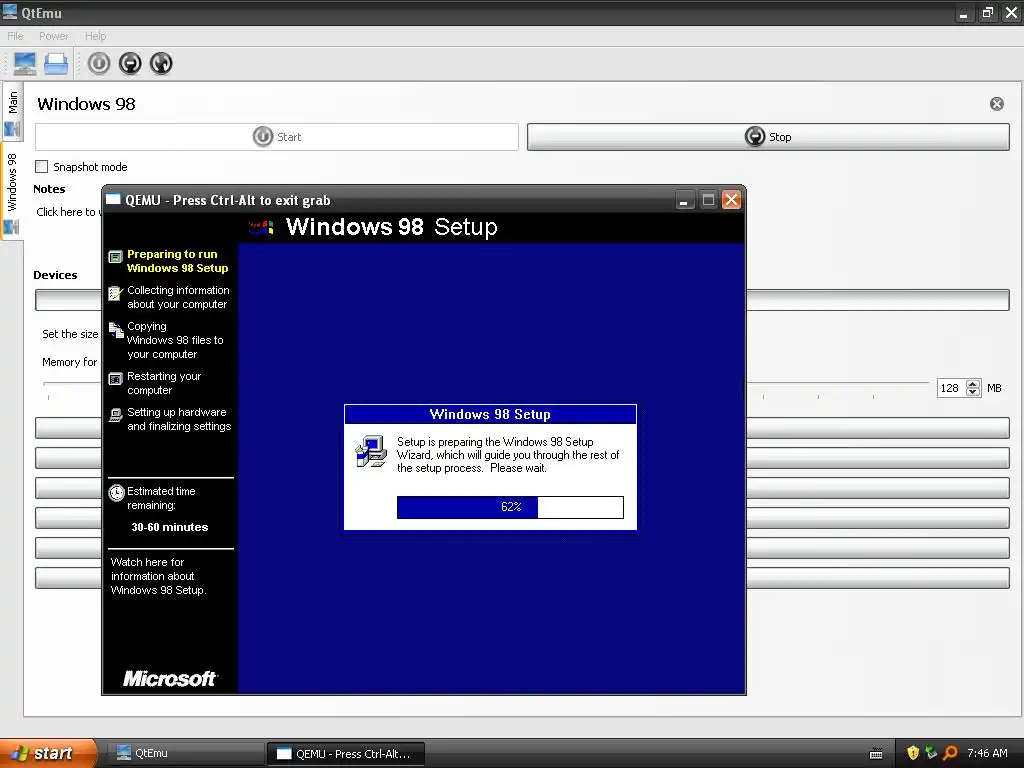Click the Devices section heading
This screenshot has width=1024, height=768.
56,275
